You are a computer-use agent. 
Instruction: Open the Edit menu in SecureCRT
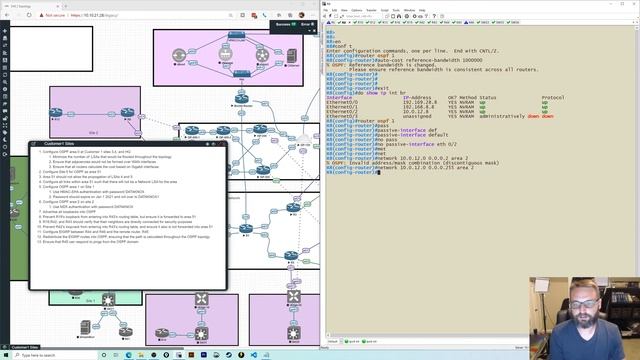pos(334,10)
